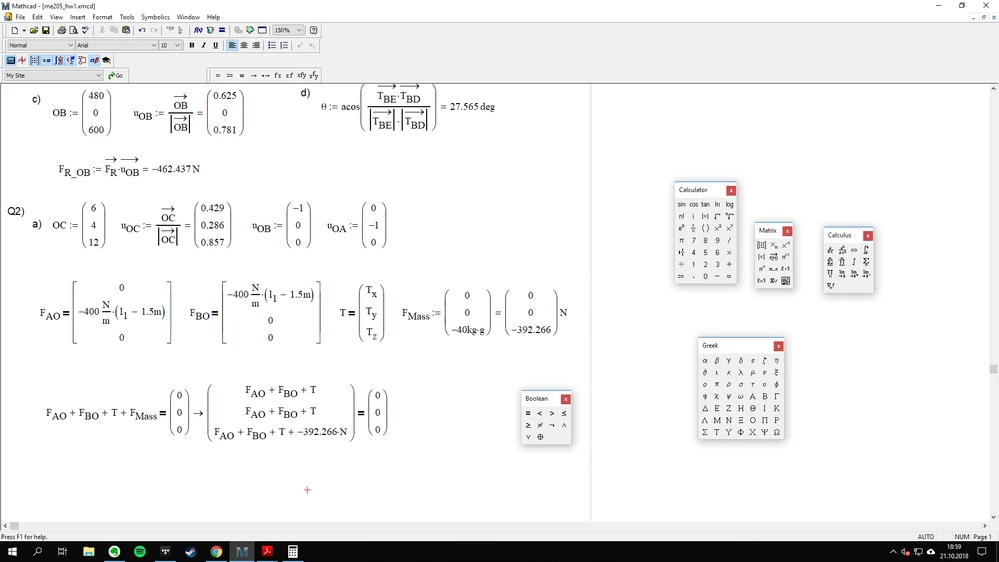Open the Help question mark icon
The image size is (999, 562).
point(313,30)
